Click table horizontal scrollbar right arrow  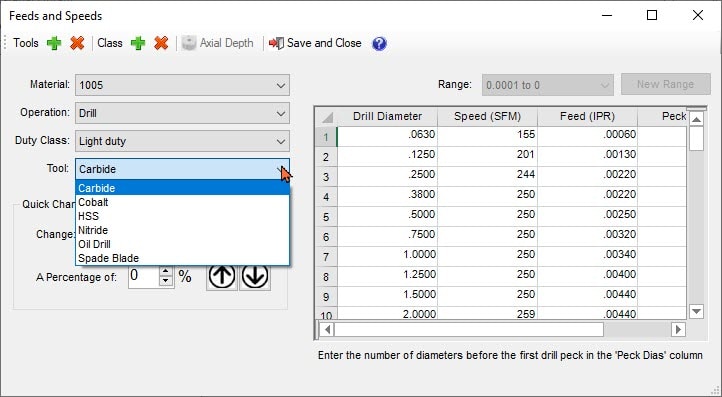tap(678, 329)
